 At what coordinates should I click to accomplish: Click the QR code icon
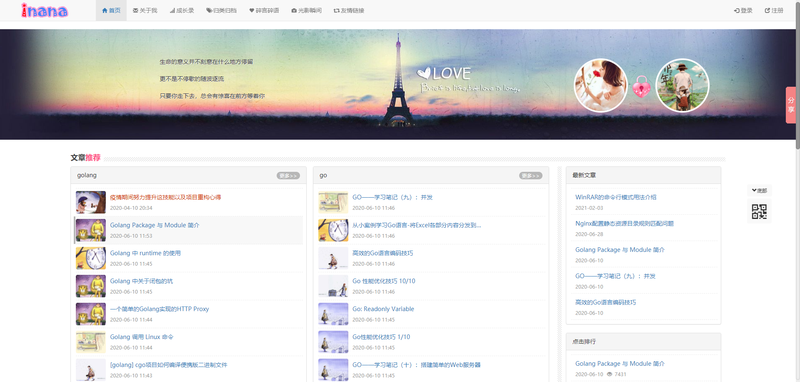pyautogui.click(x=759, y=211)
